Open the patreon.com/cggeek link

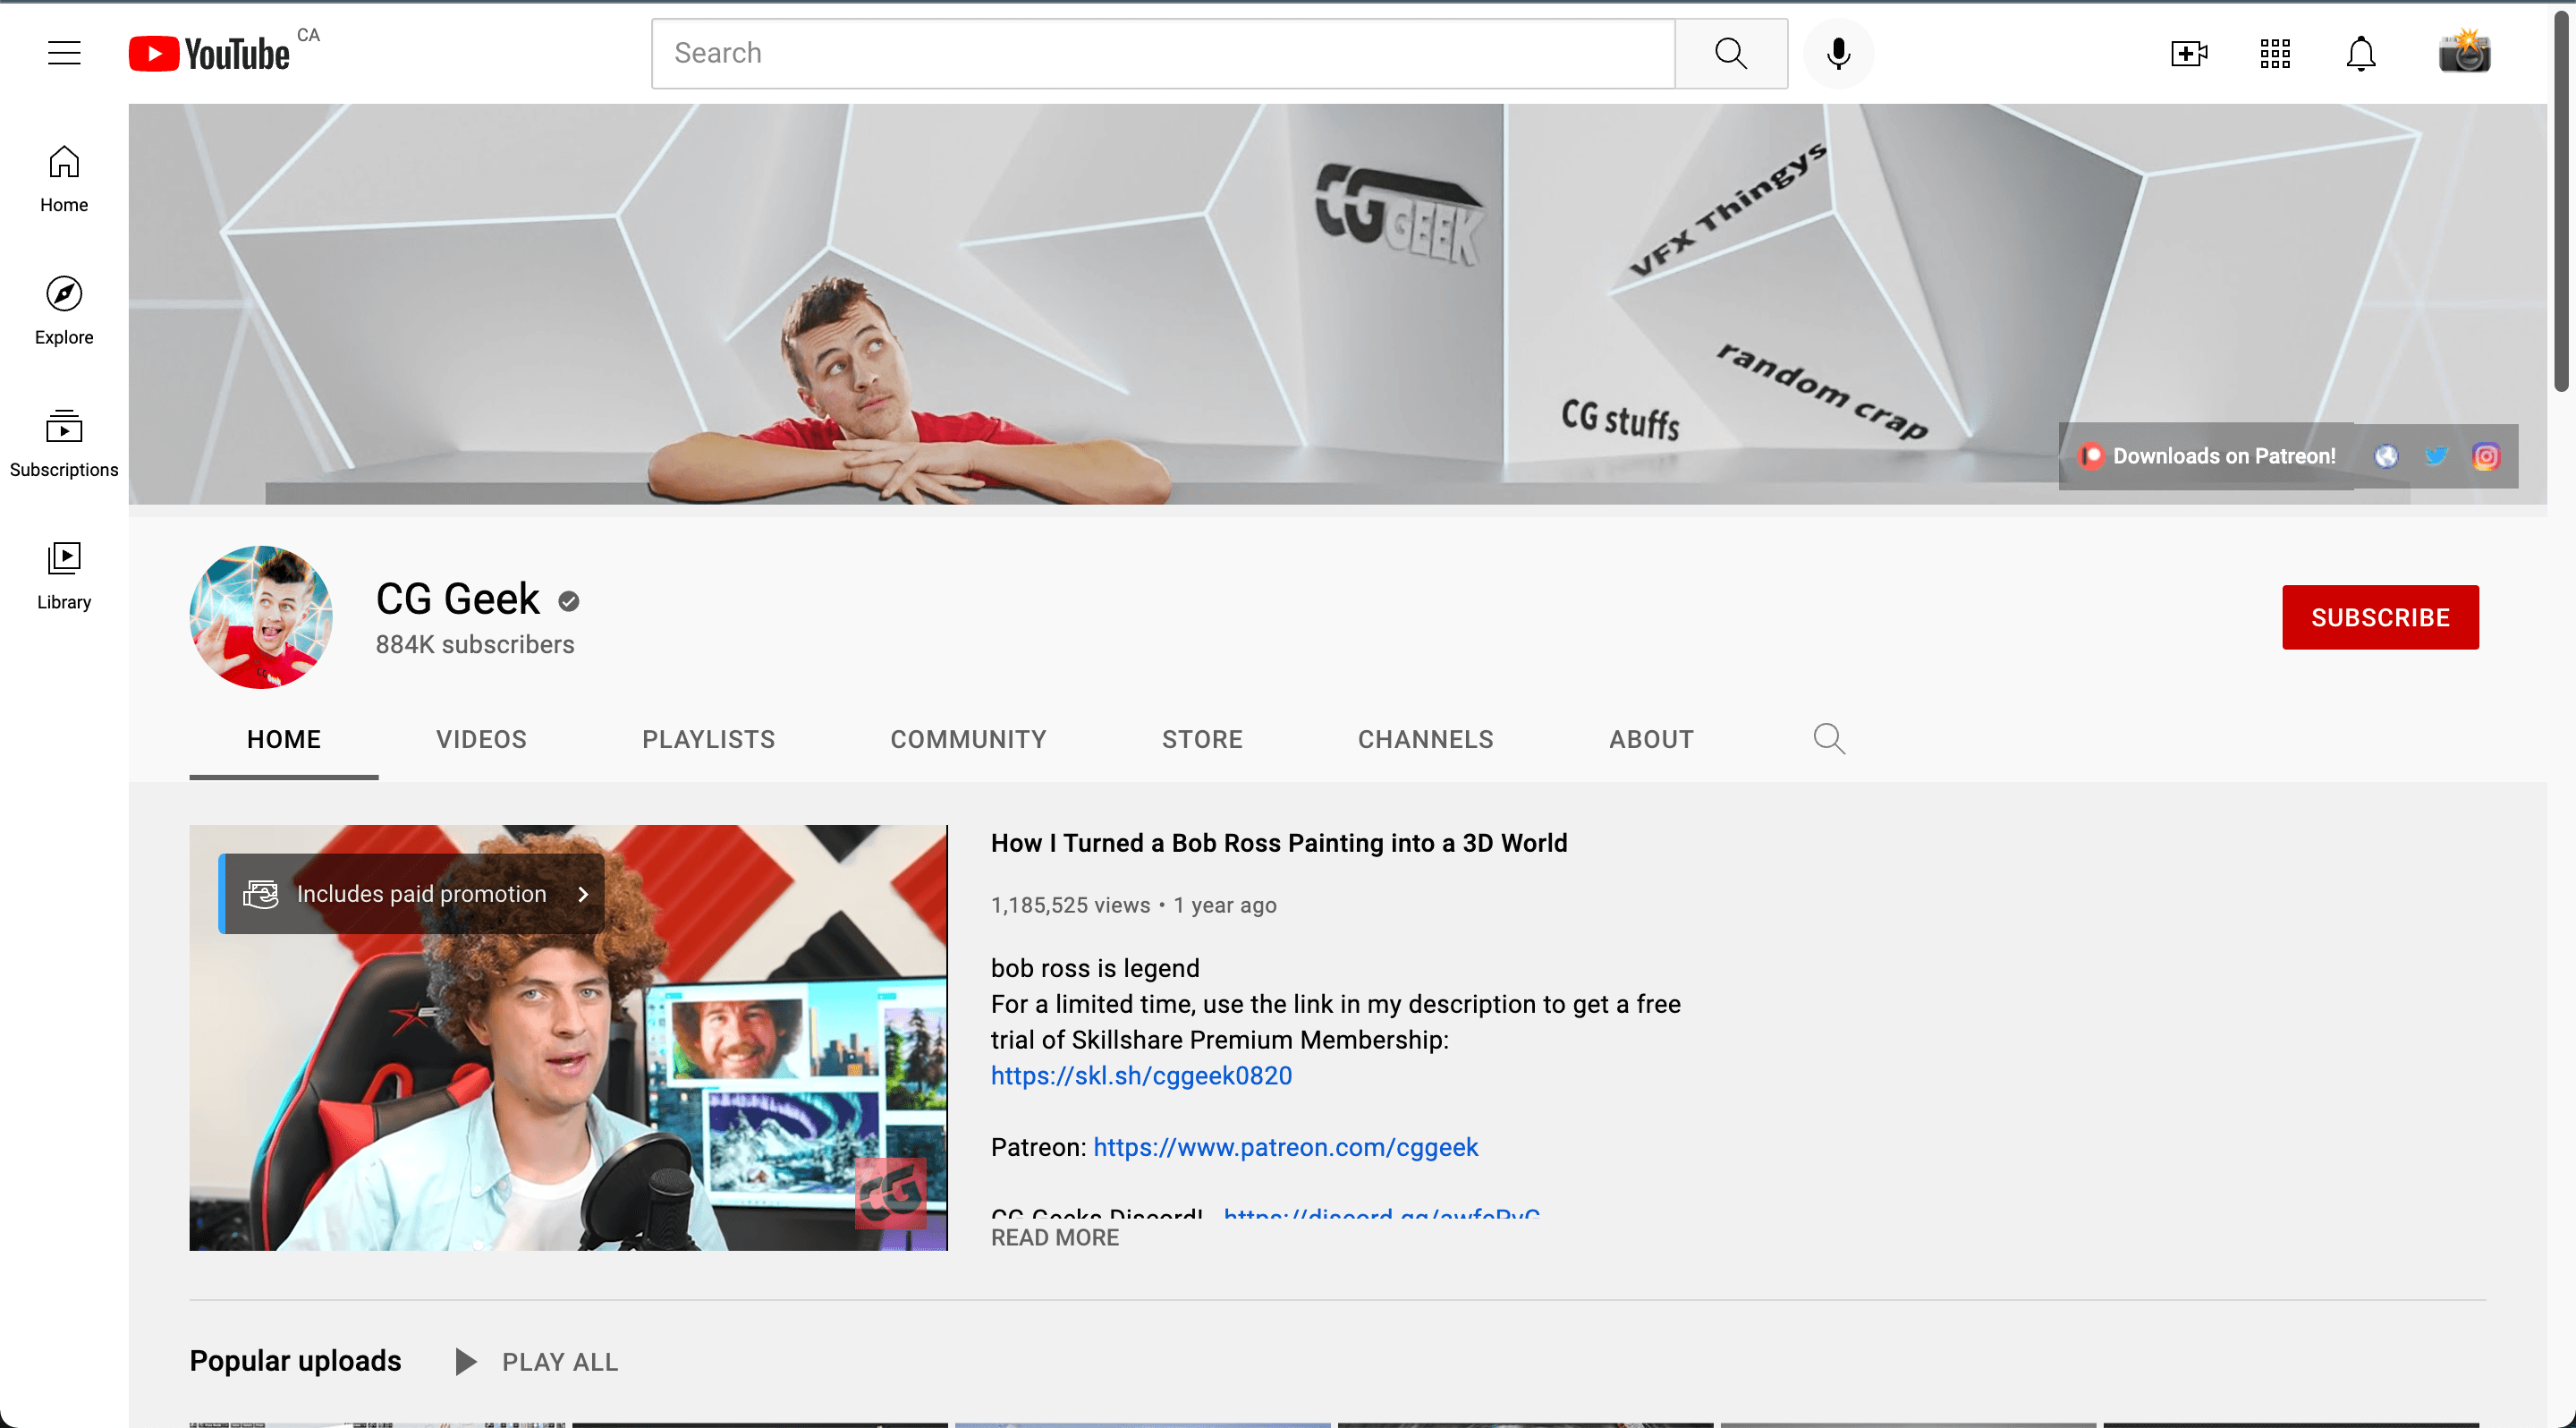(x=1285, y=1147)
